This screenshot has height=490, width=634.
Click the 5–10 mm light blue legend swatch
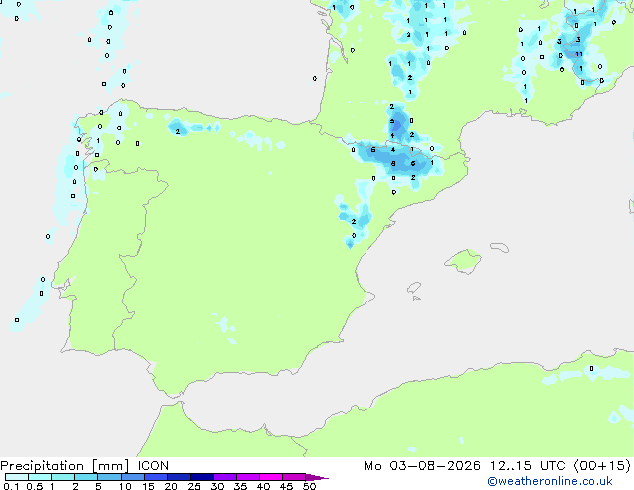click(109, 477)
